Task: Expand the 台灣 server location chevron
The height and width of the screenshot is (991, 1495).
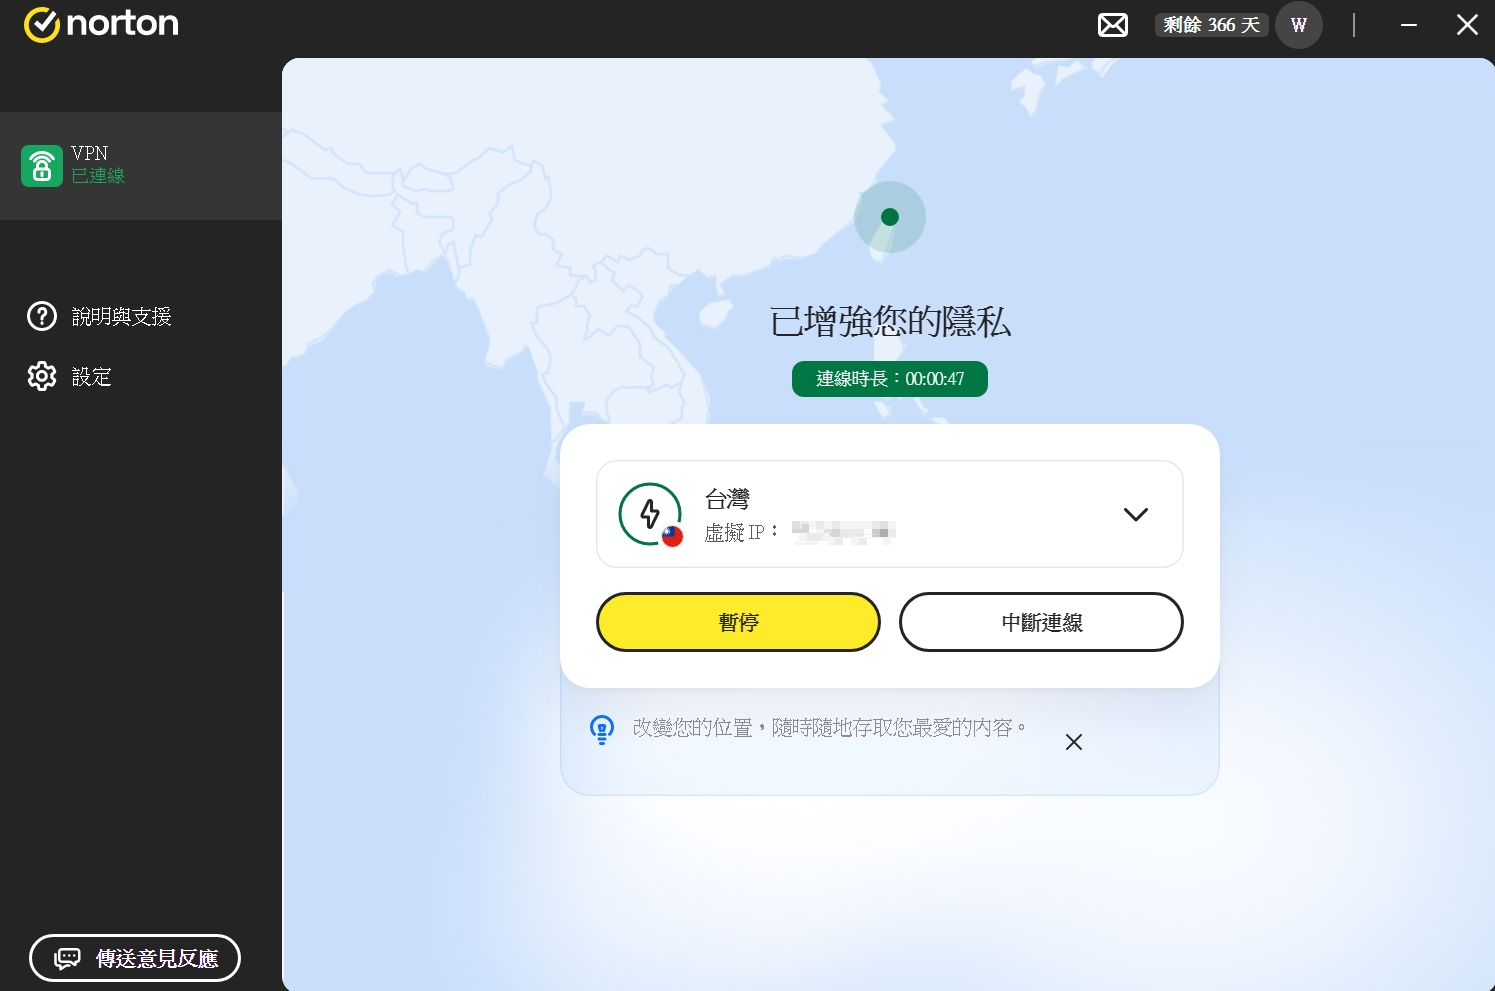Action: [x=1135, y=514]
